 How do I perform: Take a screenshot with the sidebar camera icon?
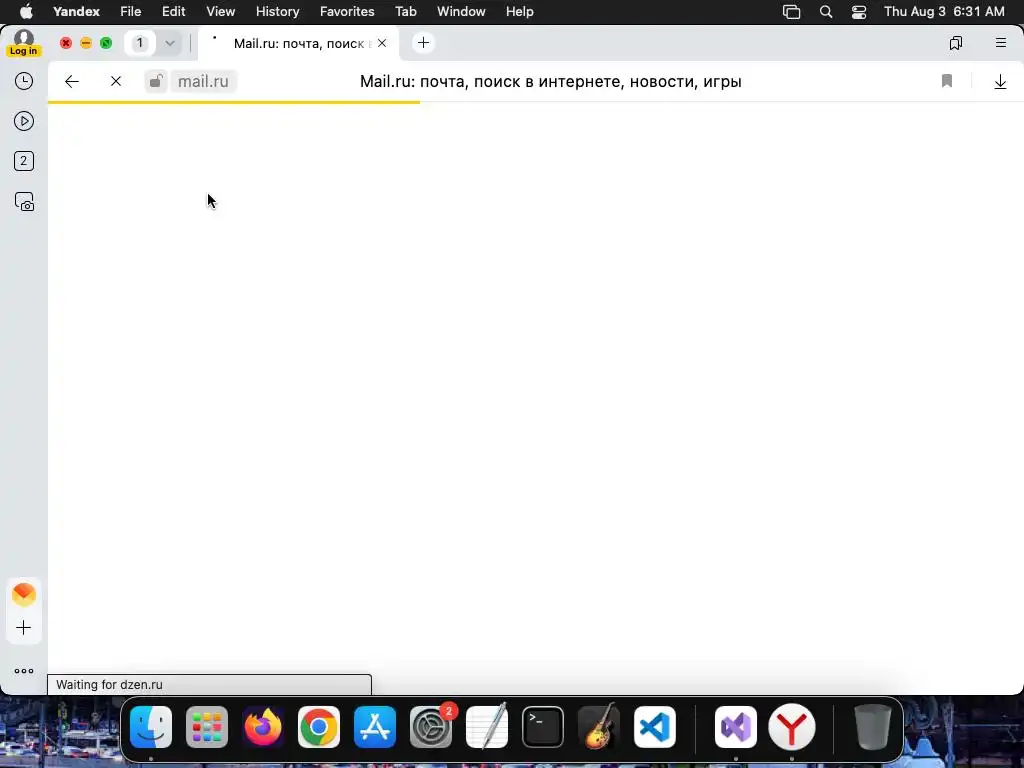coord(24,202)
